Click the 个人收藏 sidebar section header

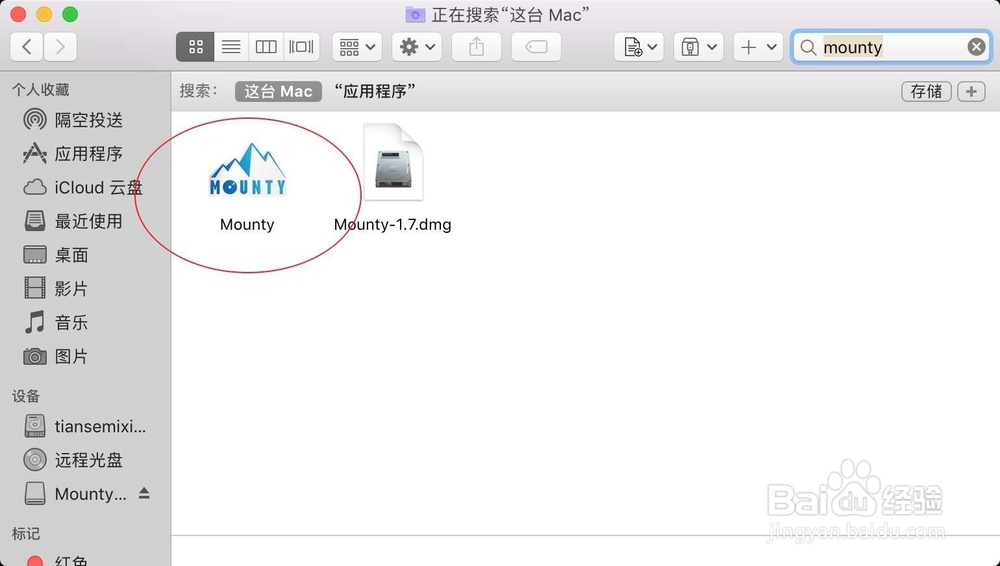[41, 90]
